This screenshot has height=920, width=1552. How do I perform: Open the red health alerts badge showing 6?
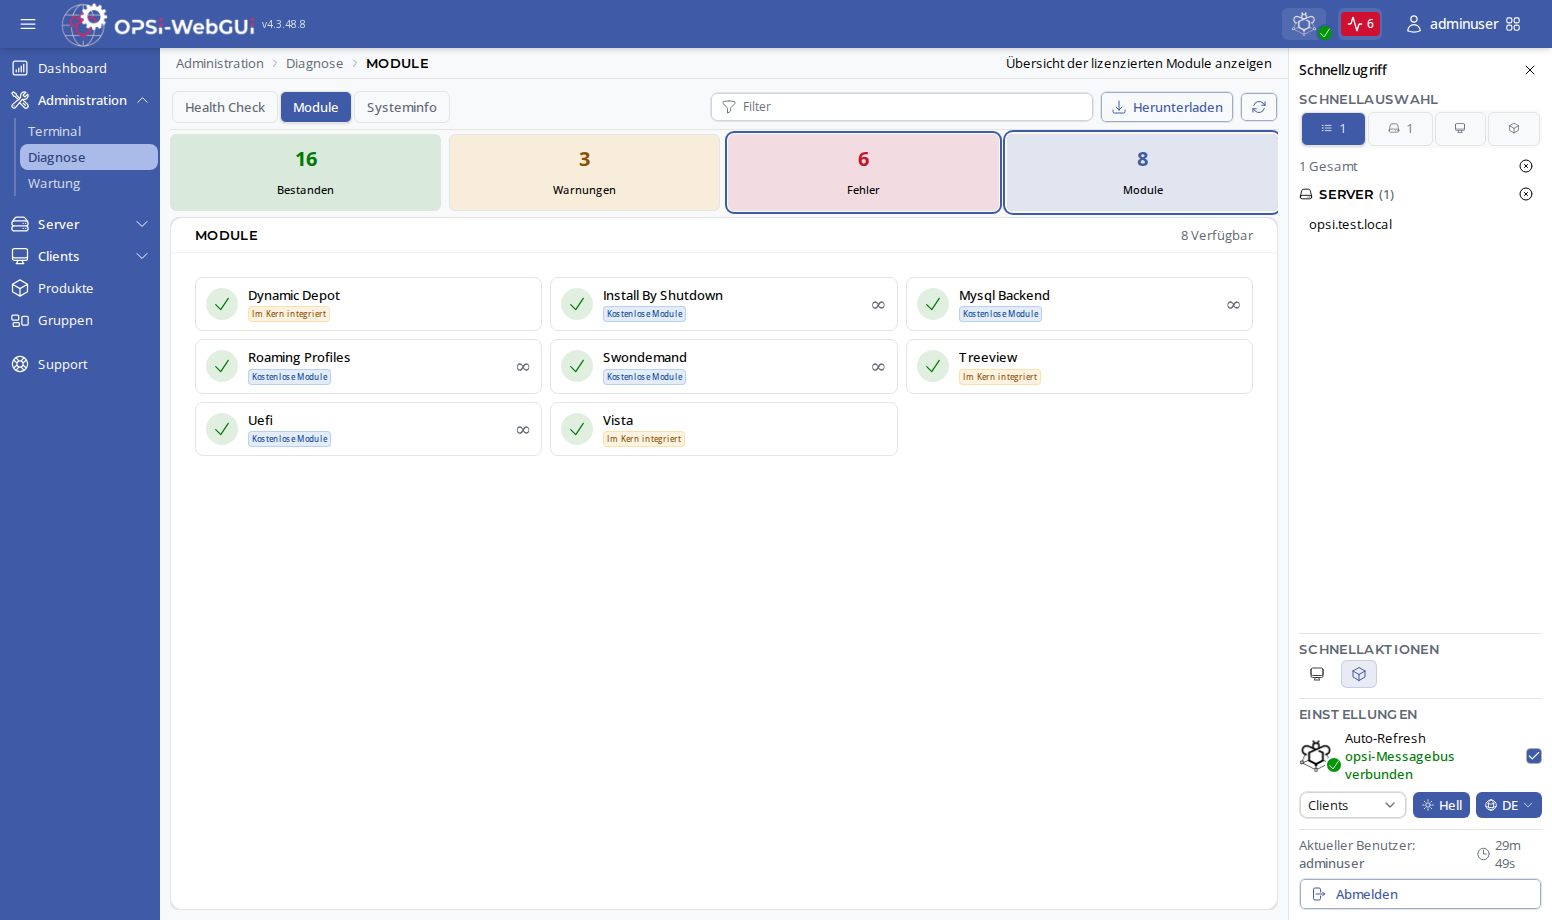pos(1360,24)
